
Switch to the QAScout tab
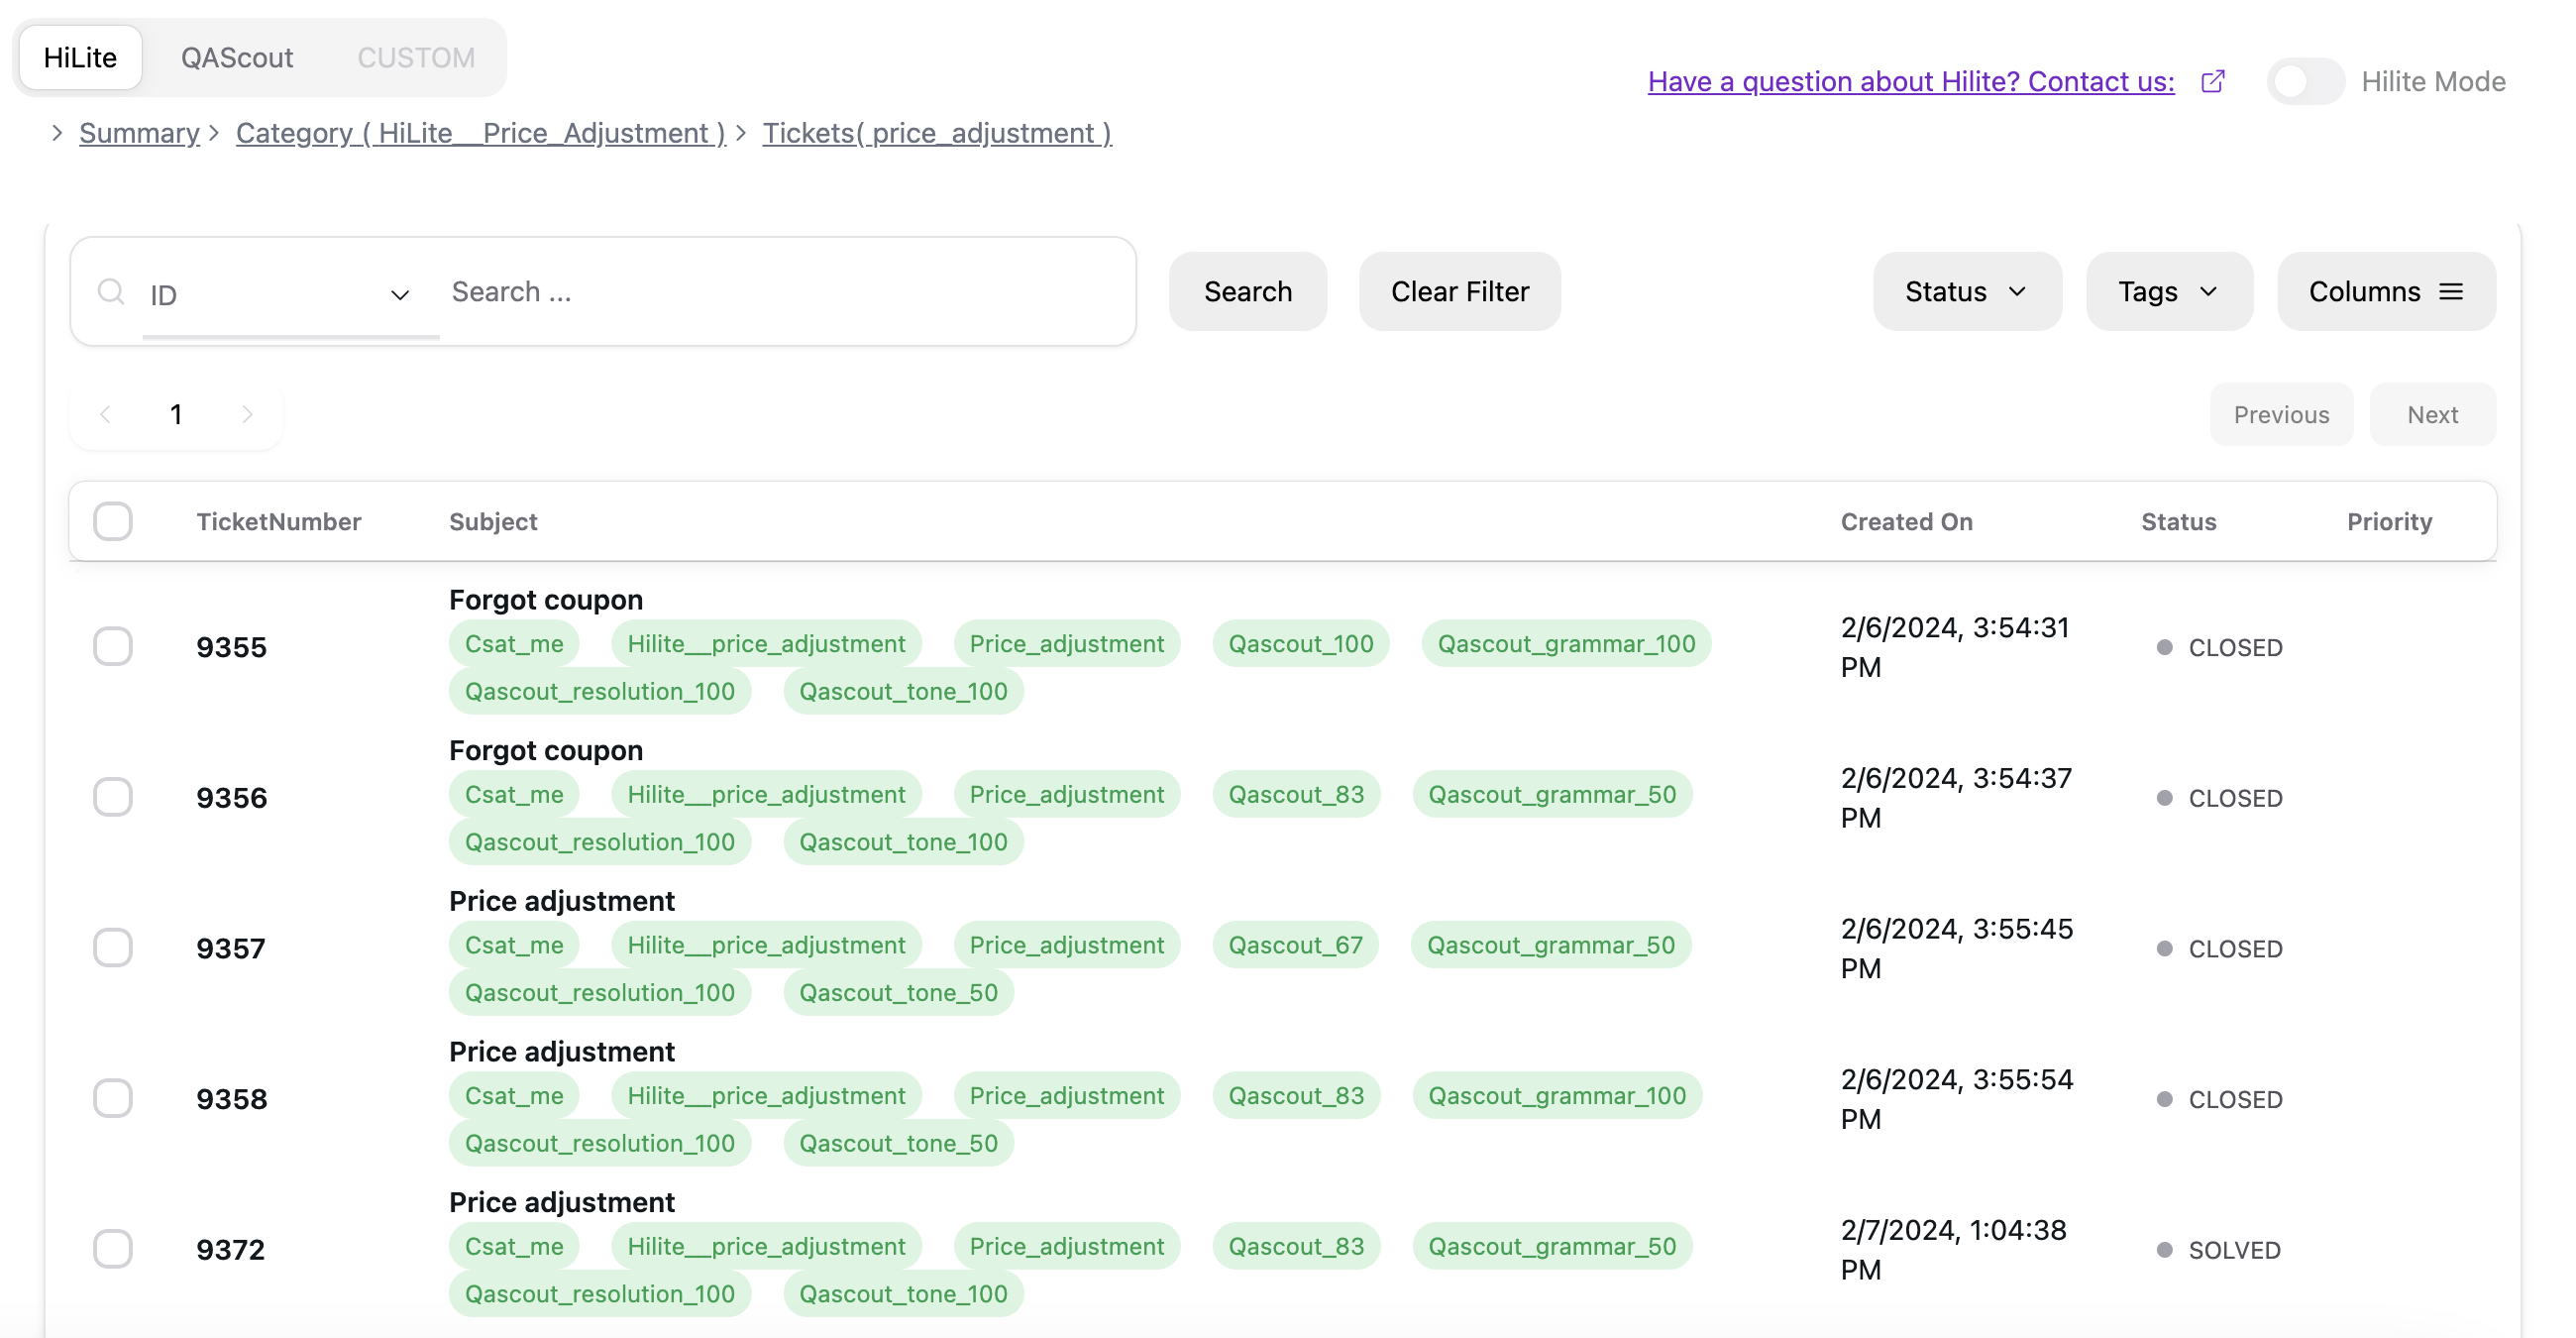tap(237, 57)
